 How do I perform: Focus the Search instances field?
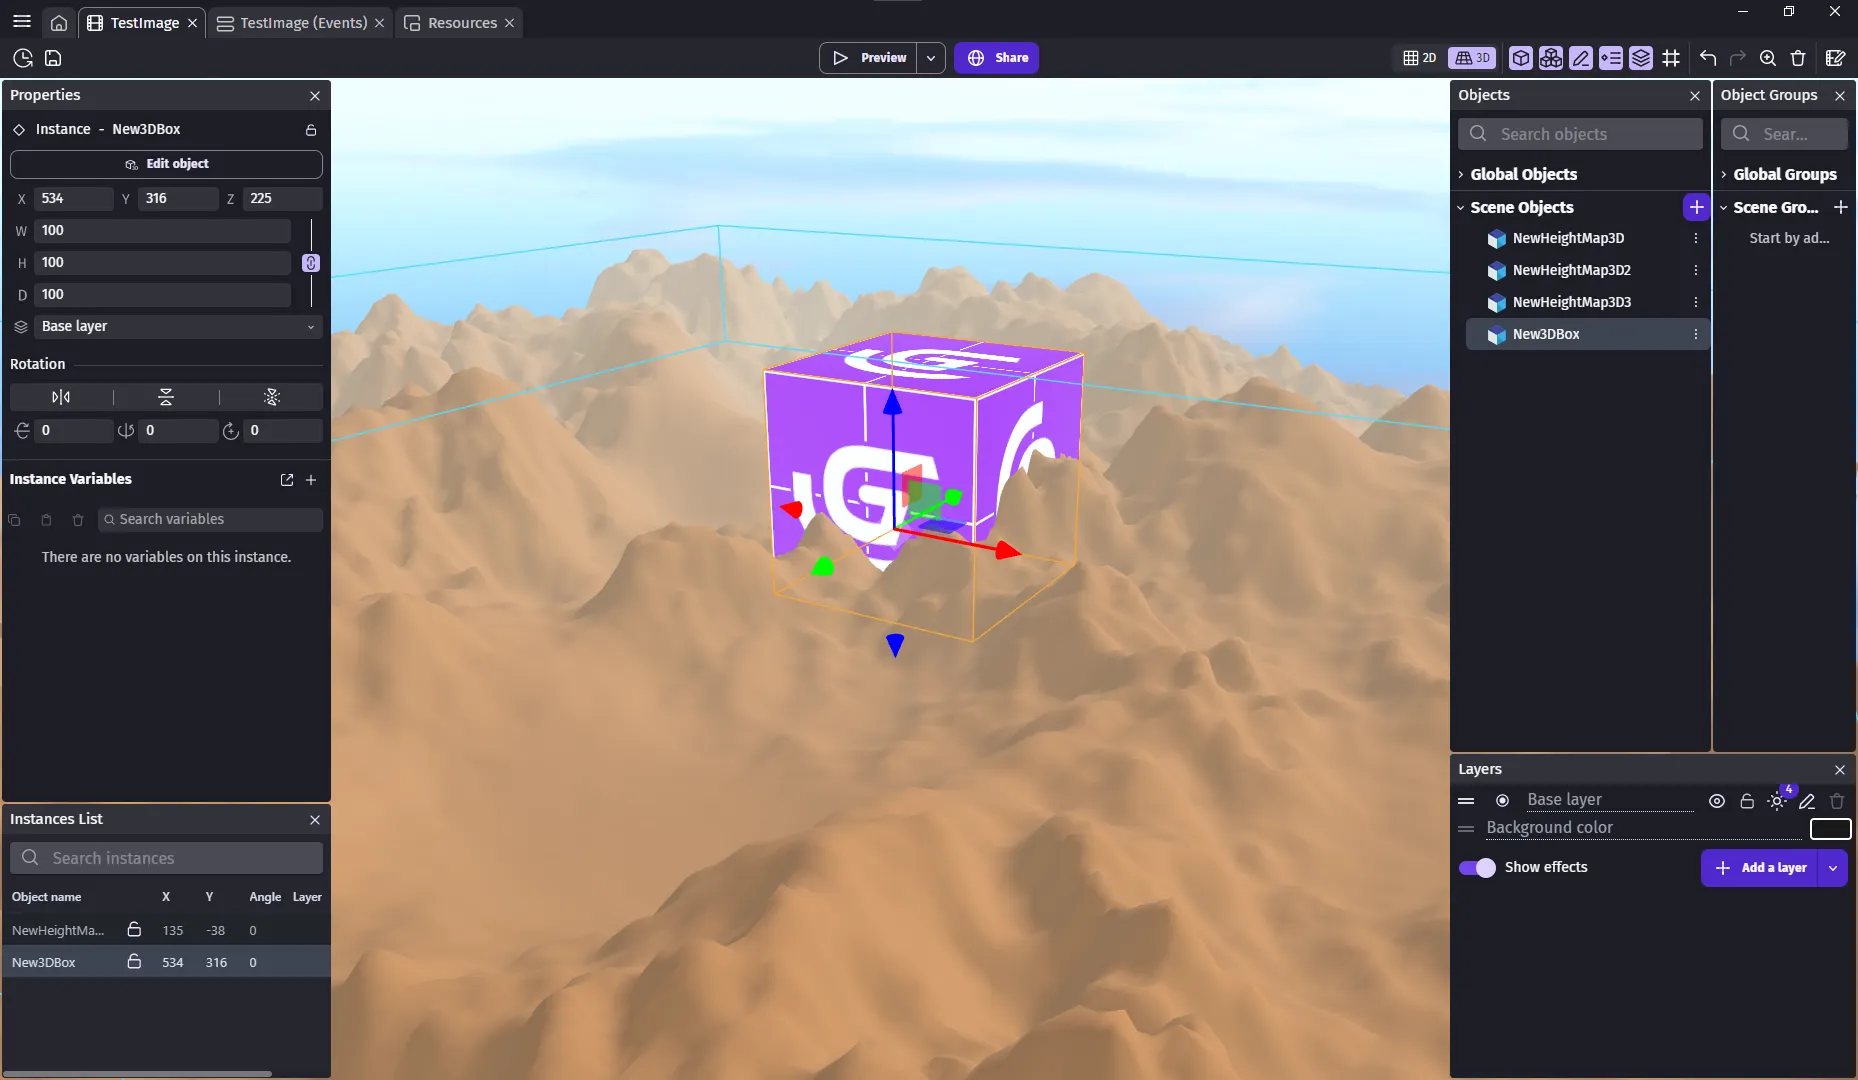tap(166, 858)
